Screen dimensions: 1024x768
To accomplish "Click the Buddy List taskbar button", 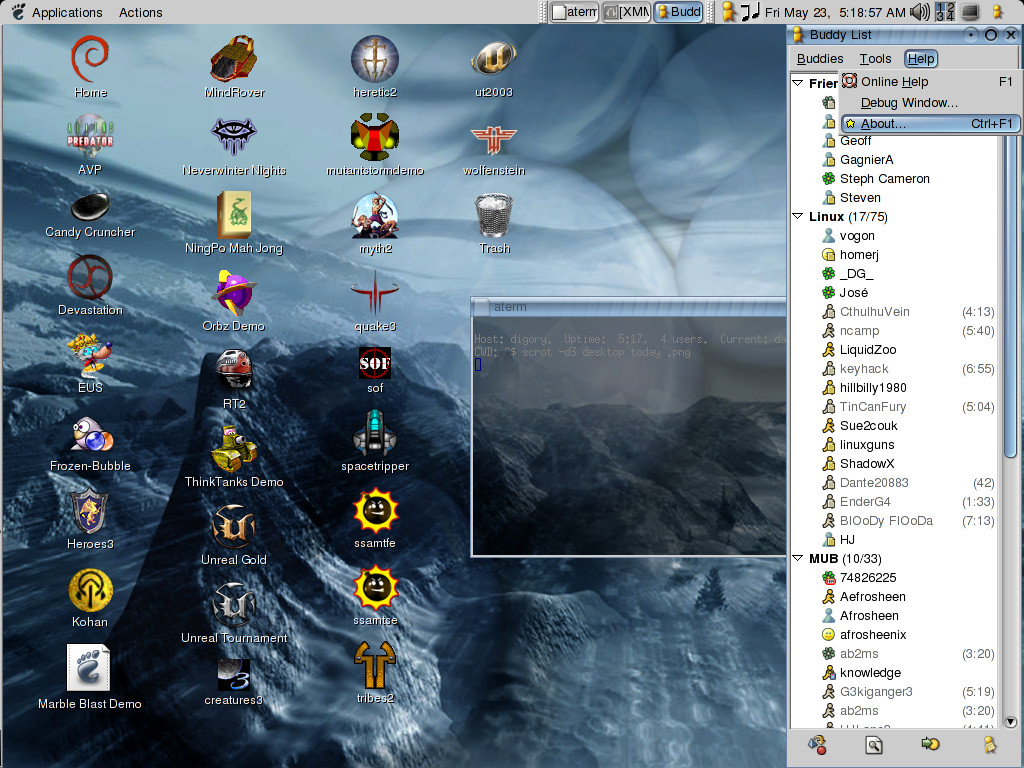I will click(678, 12).
